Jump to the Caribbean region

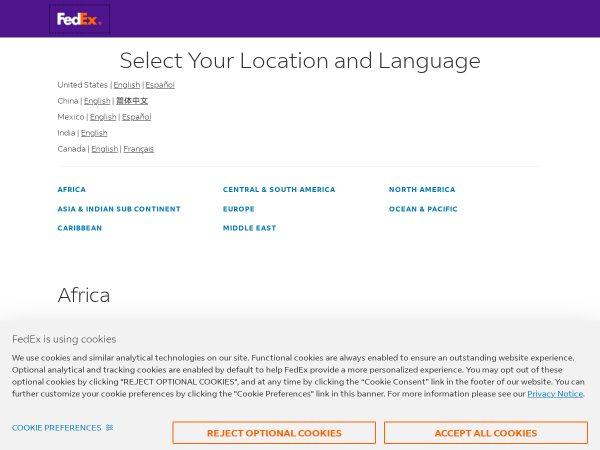80,228
